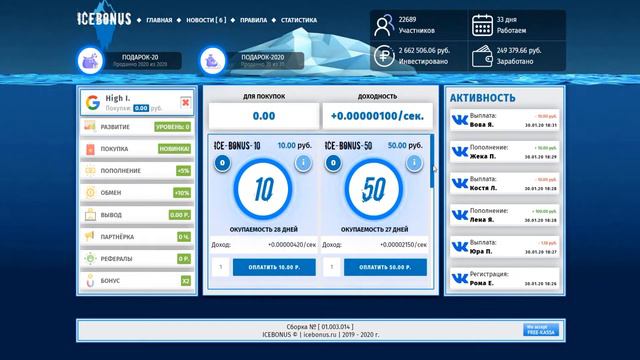Image resolution: width=640 pixels, height=360 pixels.
Task: Select the ПОДАРОК-2020 label
Action: pyautogui.click(x=262, y=57)
